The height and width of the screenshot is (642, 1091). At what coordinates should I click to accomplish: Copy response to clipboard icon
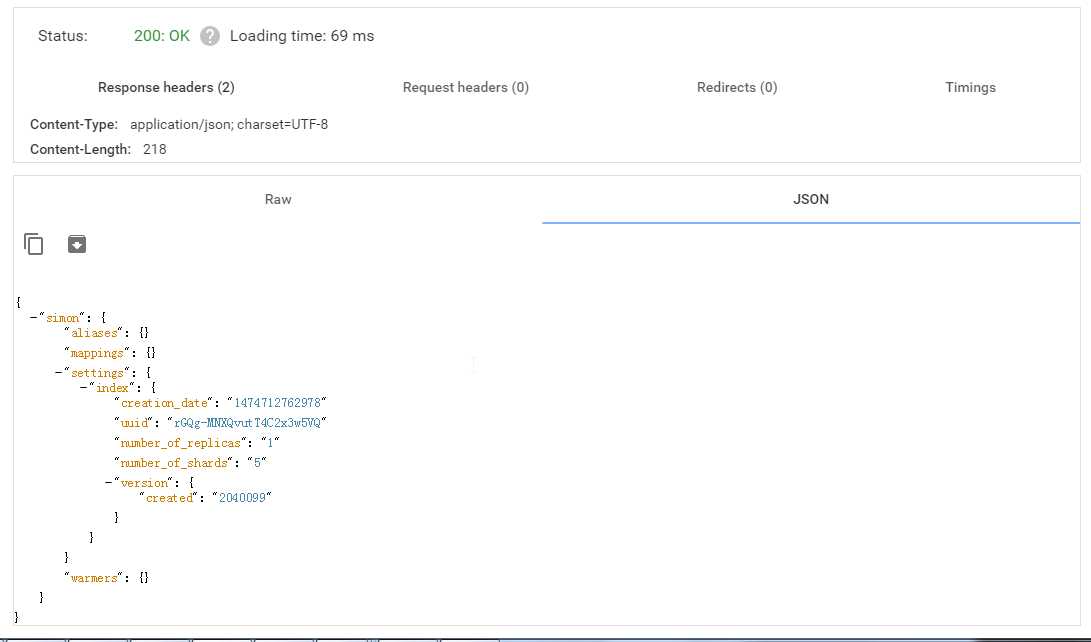[33, 244]
